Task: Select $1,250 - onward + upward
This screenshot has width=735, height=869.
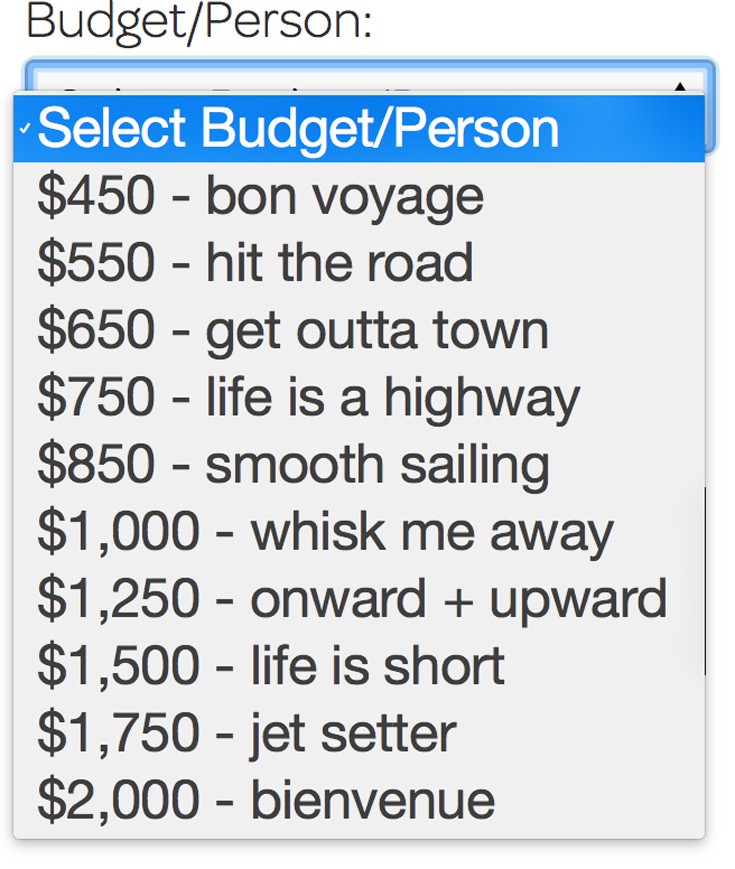Action: click(351, 598)
